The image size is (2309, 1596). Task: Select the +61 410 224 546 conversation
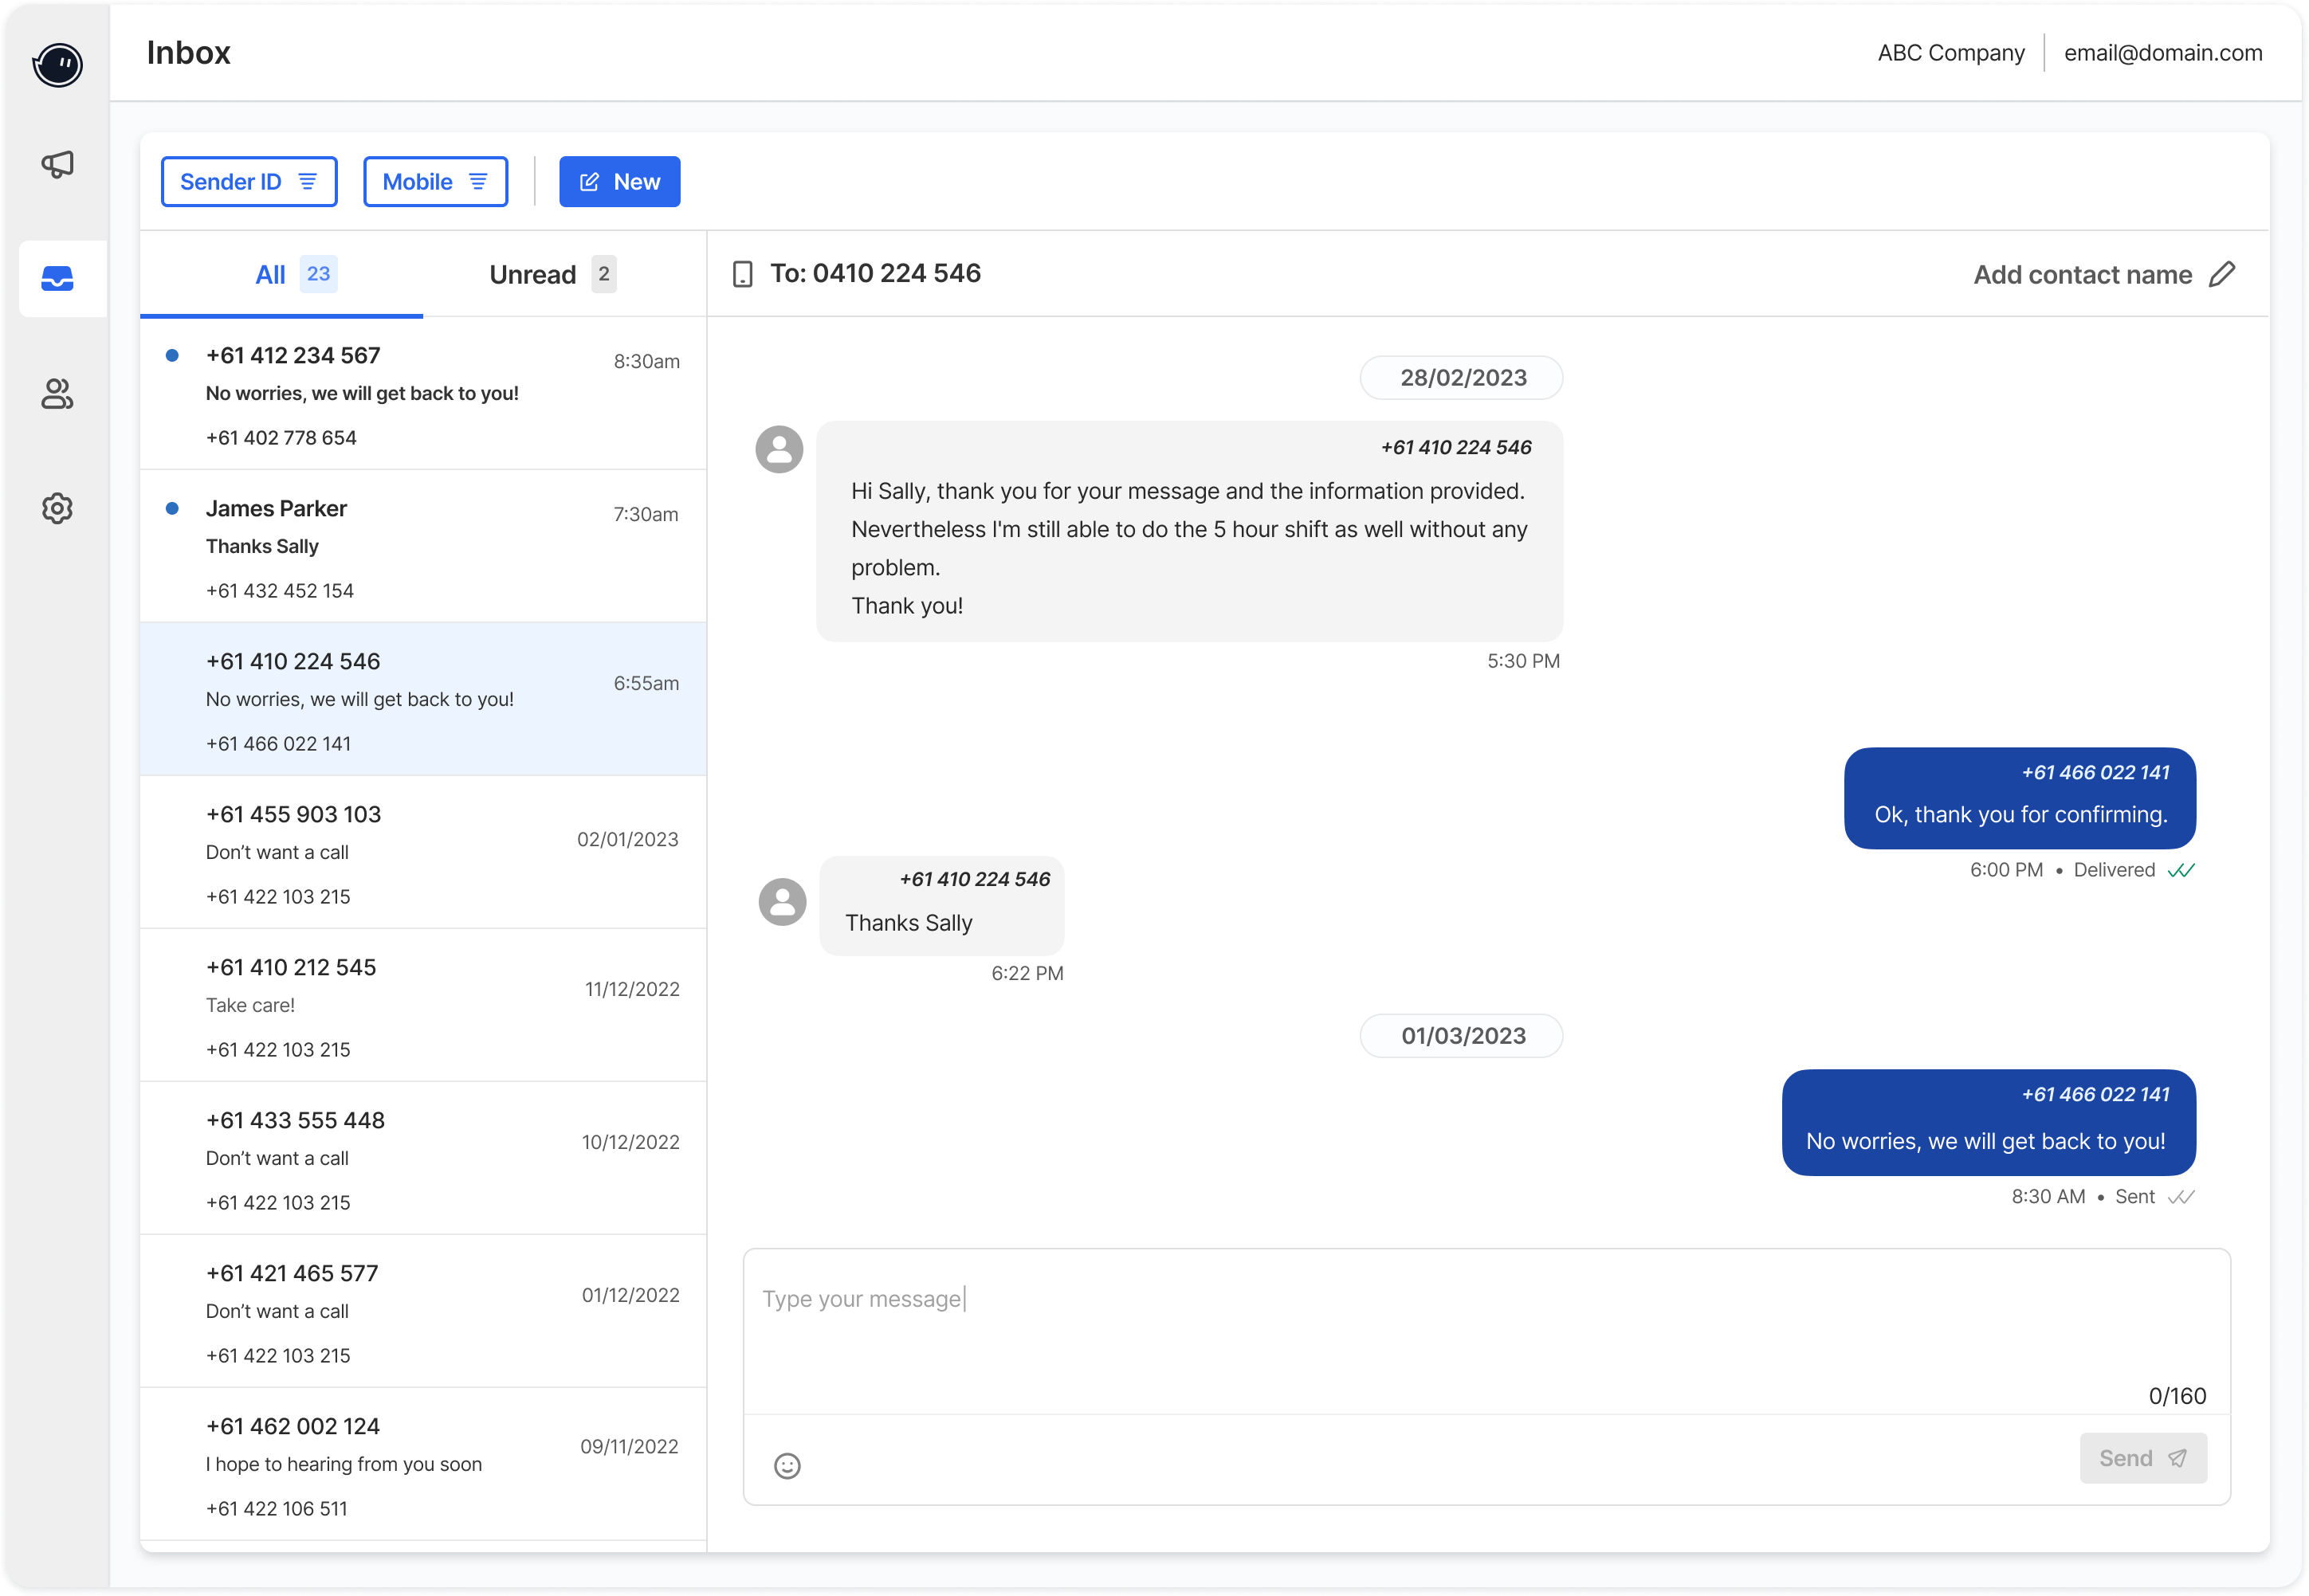tap(423, 699)
